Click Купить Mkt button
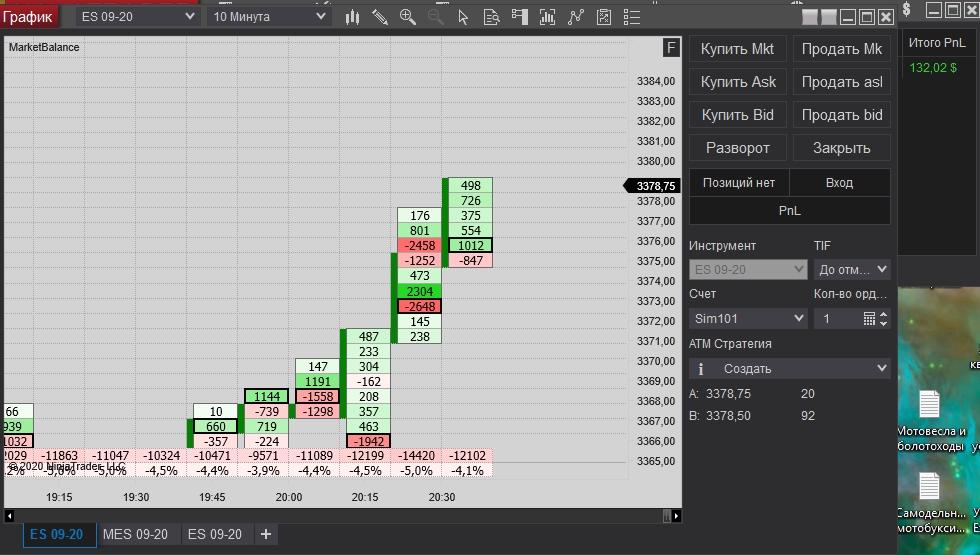Image resolution: width=980 pixels, height=555 pixels. (x=738, y=49)
